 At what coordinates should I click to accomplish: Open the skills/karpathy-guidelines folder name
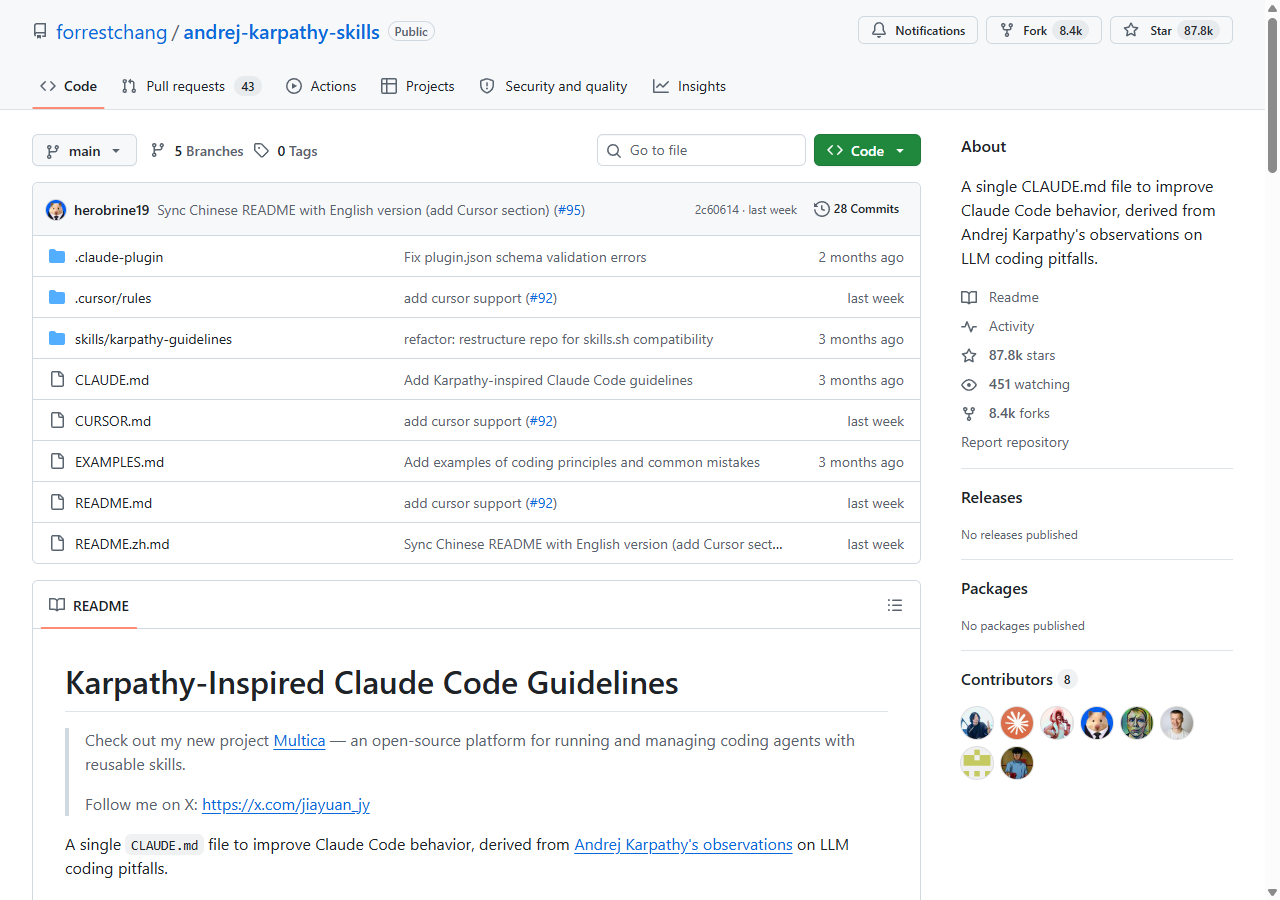(x=153, y=339)
